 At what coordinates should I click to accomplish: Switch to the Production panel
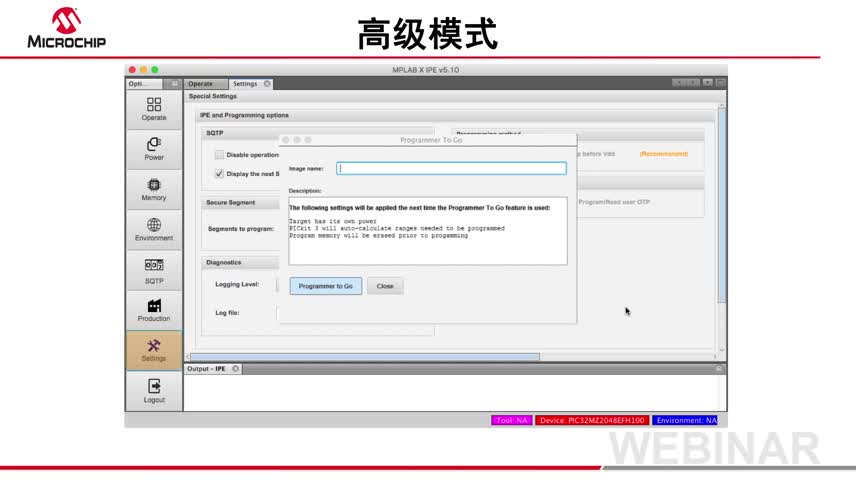[x=154, y=310]
